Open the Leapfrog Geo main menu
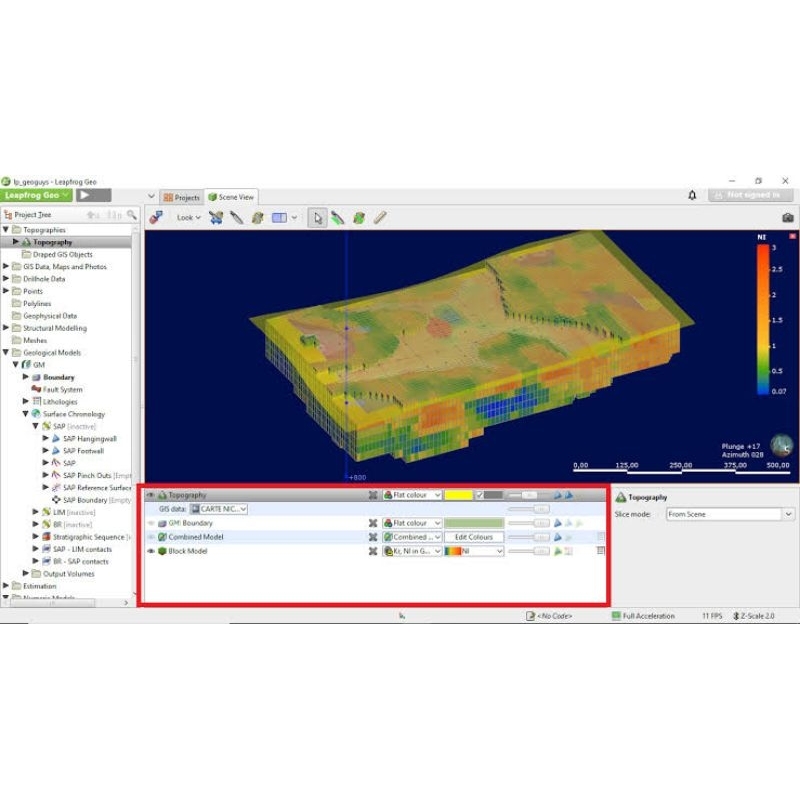Image resolution: width=800 pixels, height=800 pixels. click(x=37, y=195)
